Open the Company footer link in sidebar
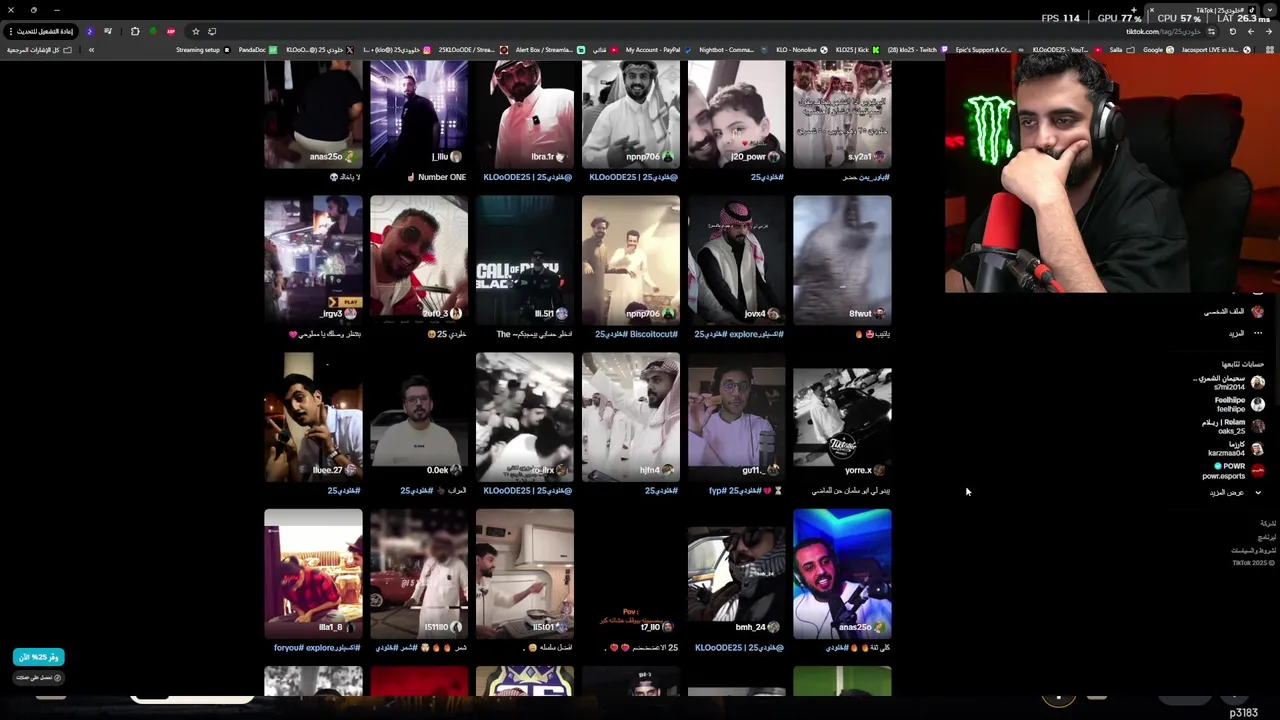Screen dimensions: 1280x720 tap(1268, 524)
